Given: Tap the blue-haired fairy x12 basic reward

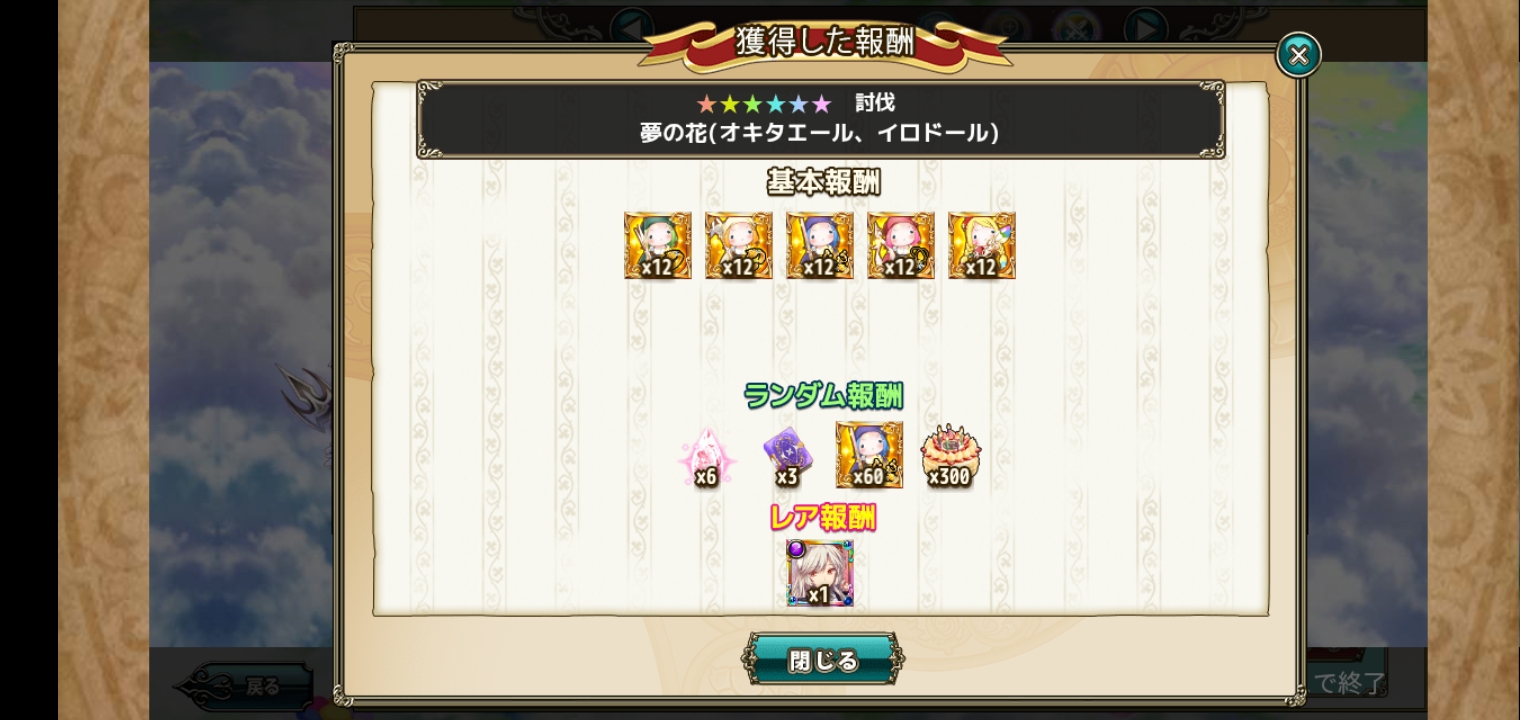Looking at the screenshot, I should pyautogui.click(x=820, y=245).
